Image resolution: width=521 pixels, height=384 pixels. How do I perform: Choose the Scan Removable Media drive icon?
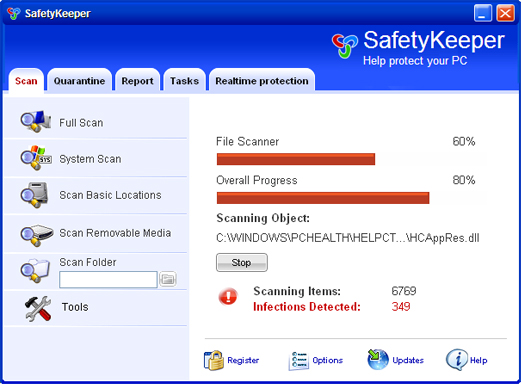37,235
